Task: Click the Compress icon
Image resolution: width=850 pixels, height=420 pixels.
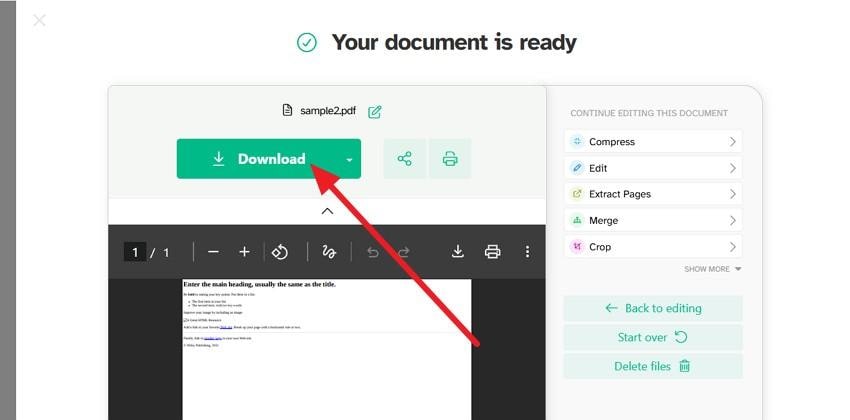Action: [577, 141]
